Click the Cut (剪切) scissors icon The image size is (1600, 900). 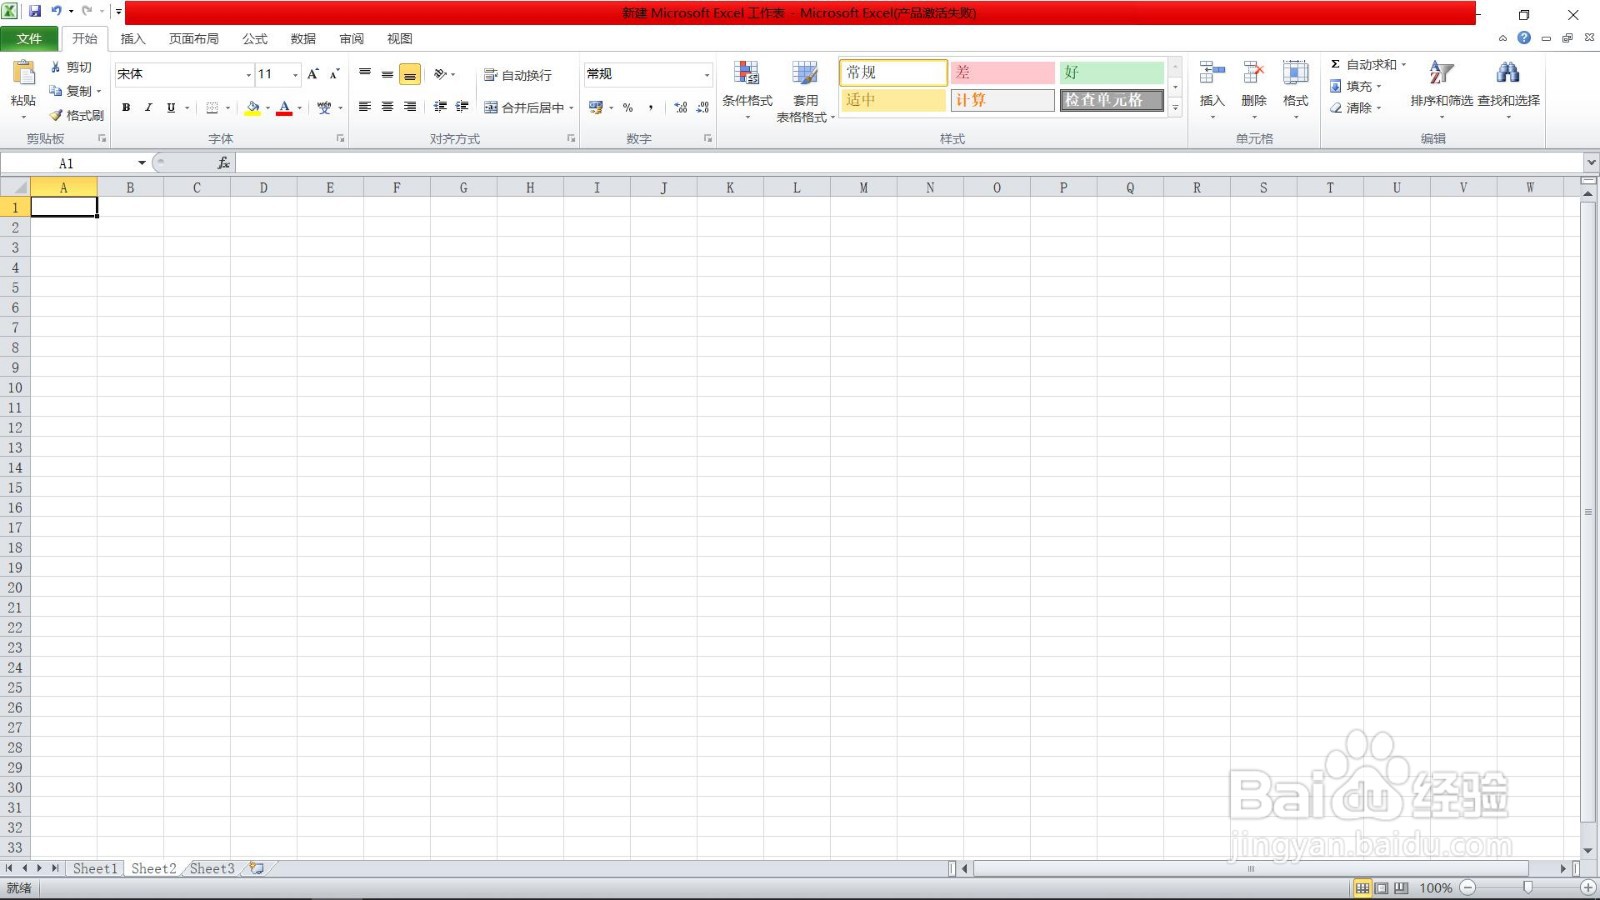[x=56, y=67]
